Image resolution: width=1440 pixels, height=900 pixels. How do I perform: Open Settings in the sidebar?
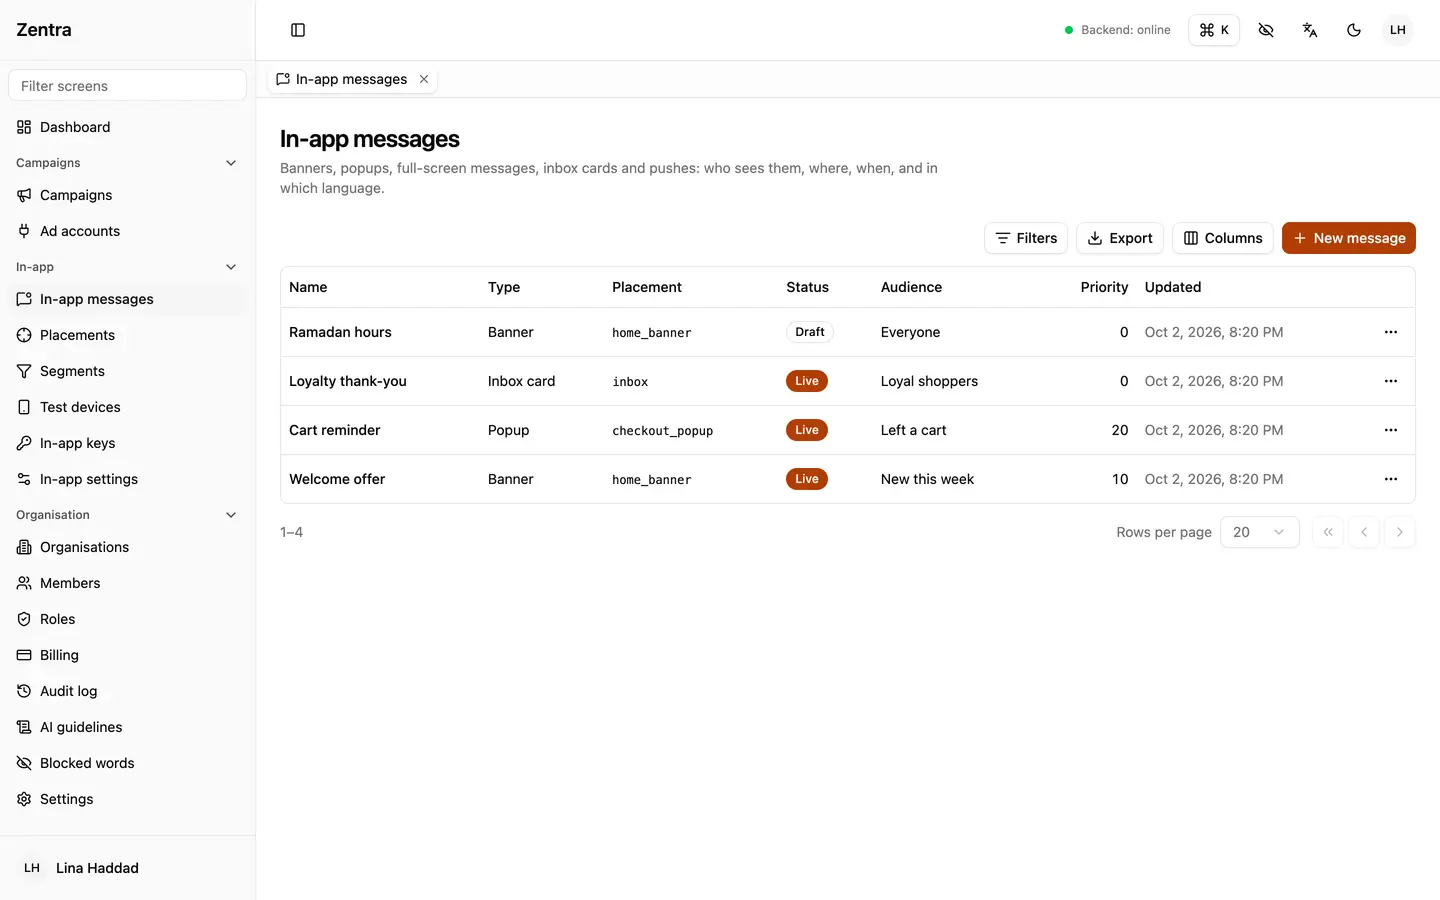[x=128, y=799]
